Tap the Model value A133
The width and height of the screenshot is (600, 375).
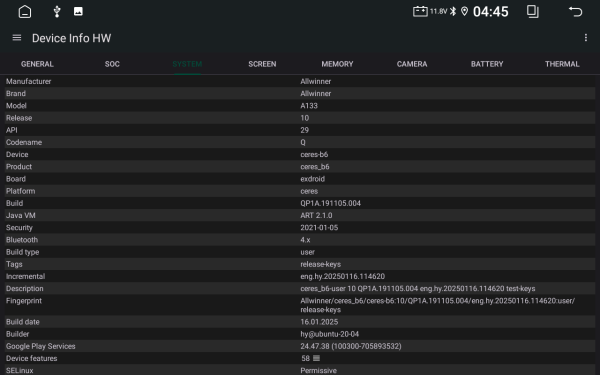[309, 106]
